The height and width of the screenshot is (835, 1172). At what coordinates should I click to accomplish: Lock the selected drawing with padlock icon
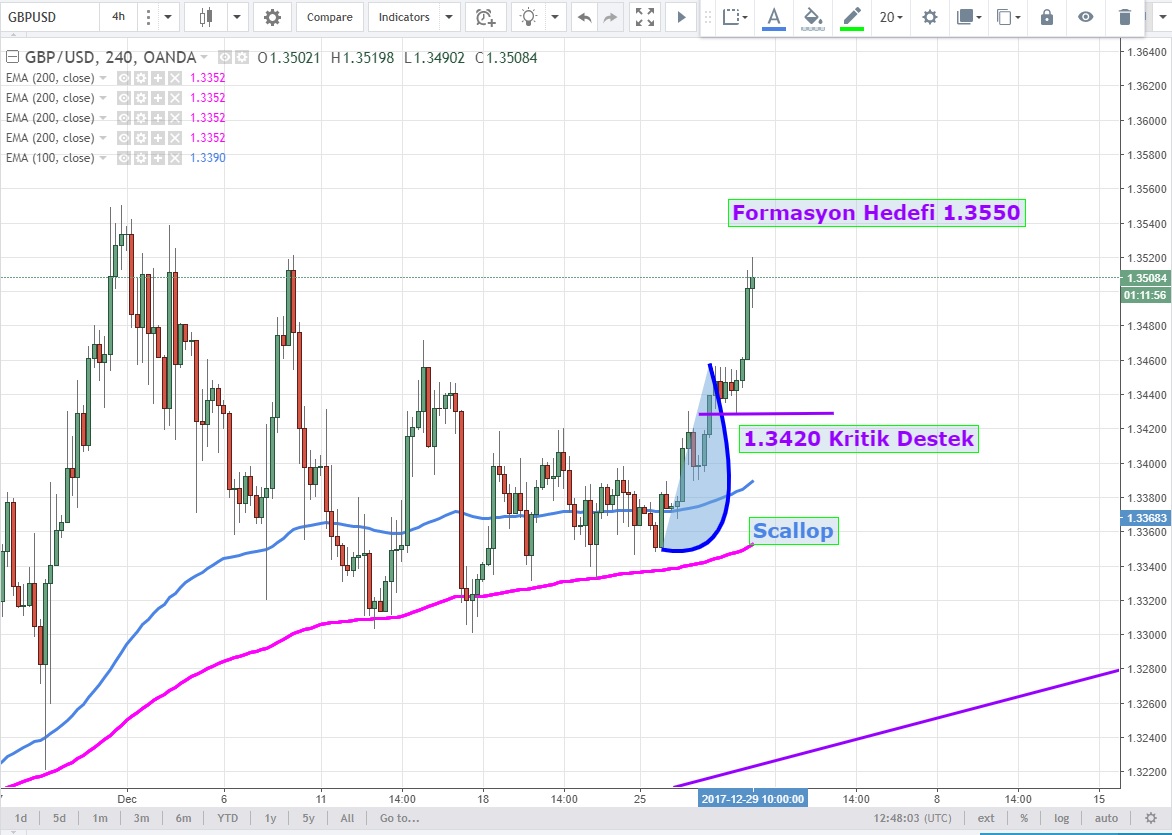click(x=1047, y=17)
